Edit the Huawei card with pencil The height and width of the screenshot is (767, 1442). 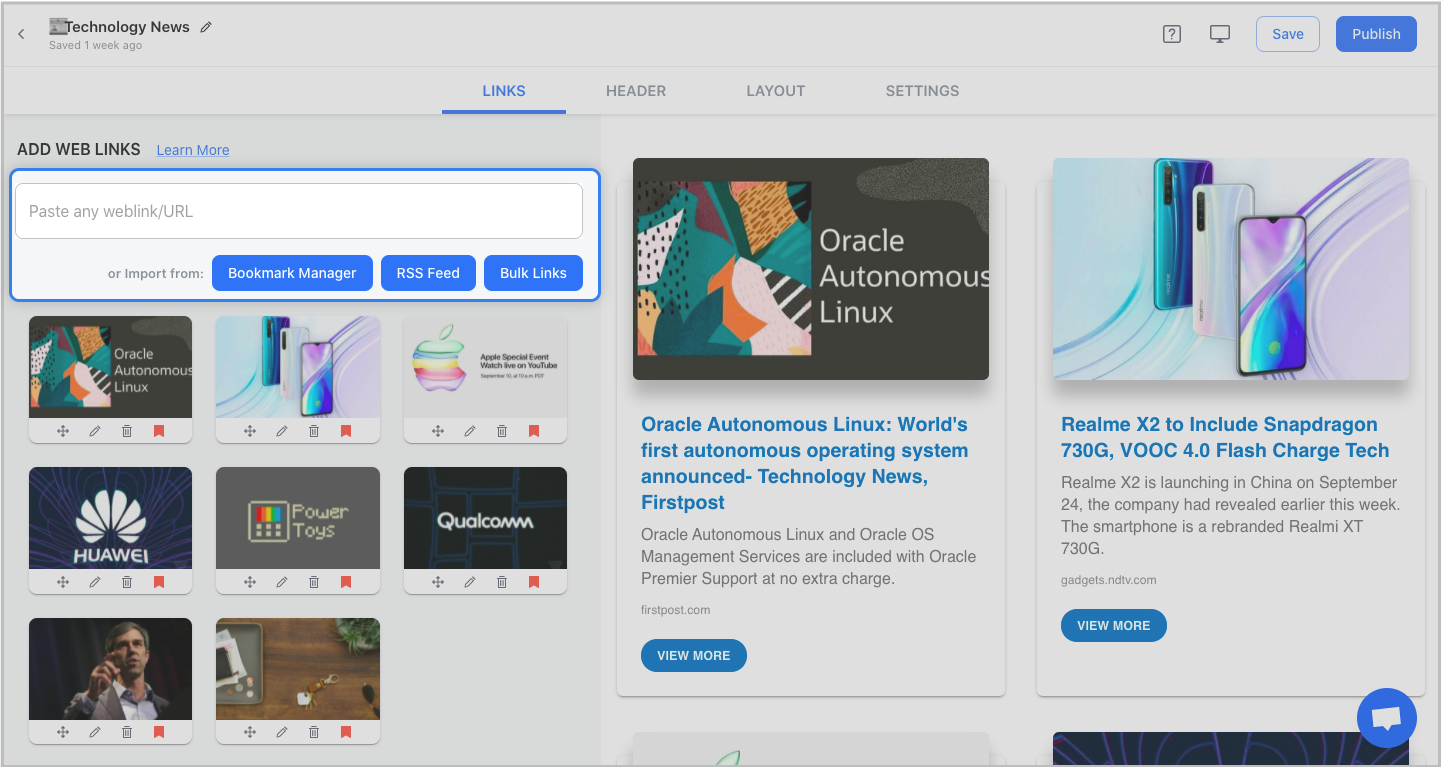95,582
